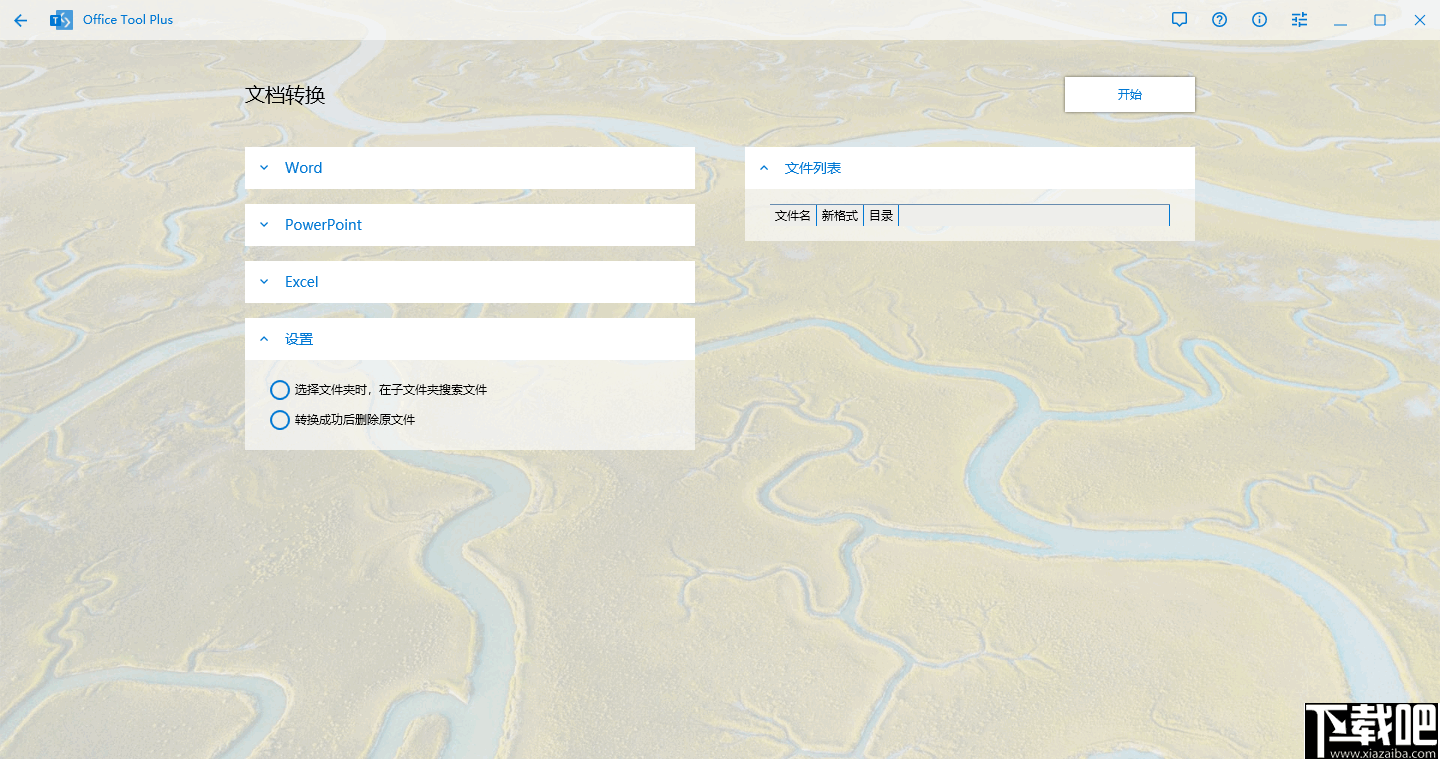Click the 文件名 column header
Screen dimensions: 1440x759
[793, 215]
